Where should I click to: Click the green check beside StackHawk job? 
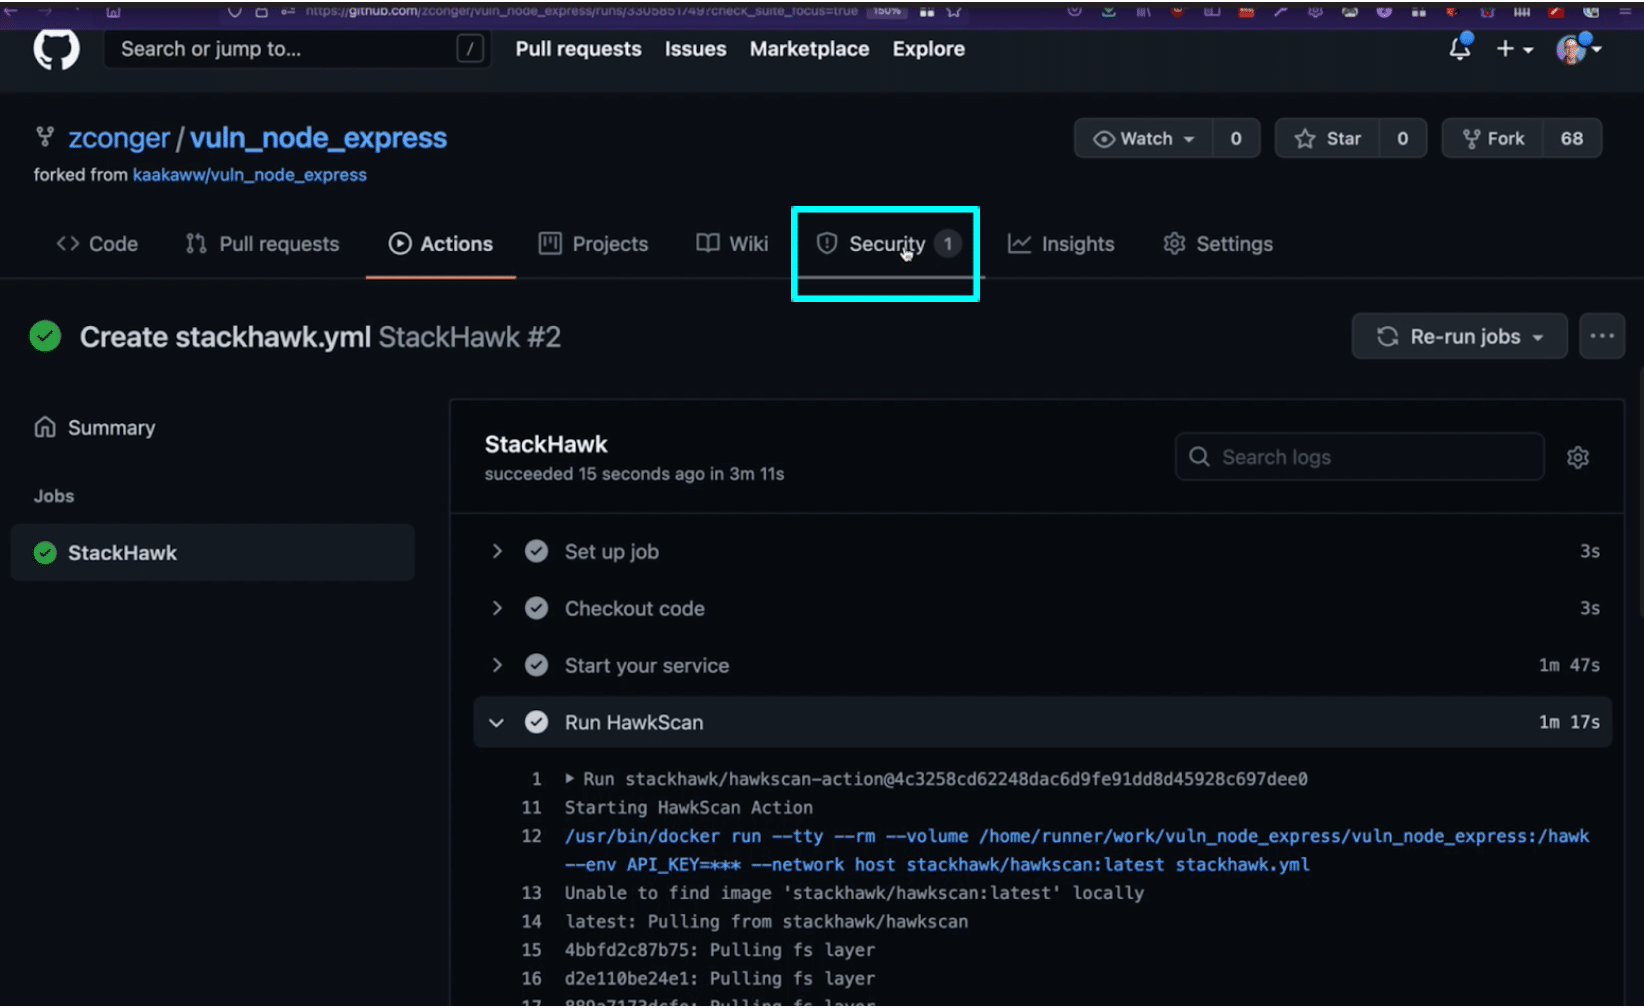click(x=45, y=553)
